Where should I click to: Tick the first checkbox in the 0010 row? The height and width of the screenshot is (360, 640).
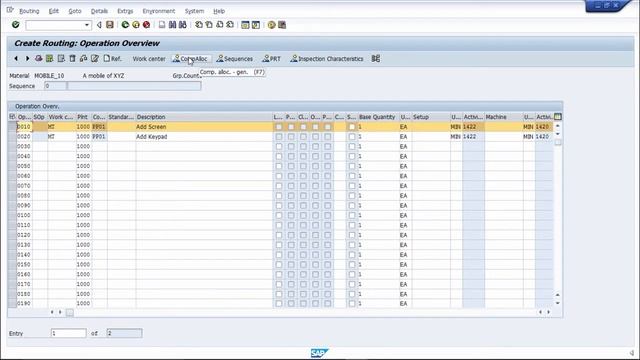click(279, 127)
